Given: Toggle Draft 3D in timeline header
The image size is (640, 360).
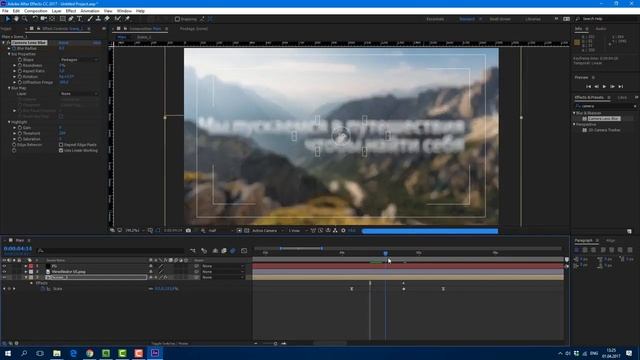Looking at the screenshot, I should coord(204,251).
